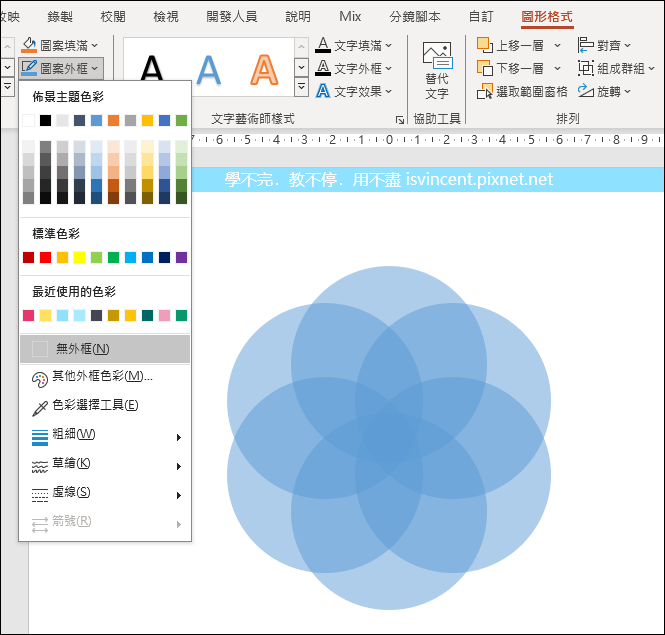Screen dimensions: 665x635
Task: Switch to the 分鏡腳本 tab
Action: click(415, 17)
